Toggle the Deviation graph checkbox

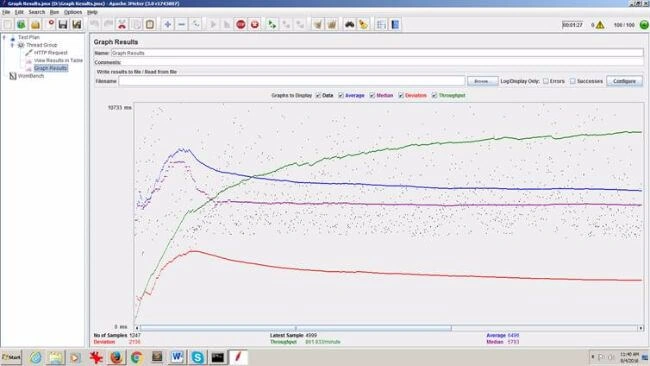click(x=401, y=95)
